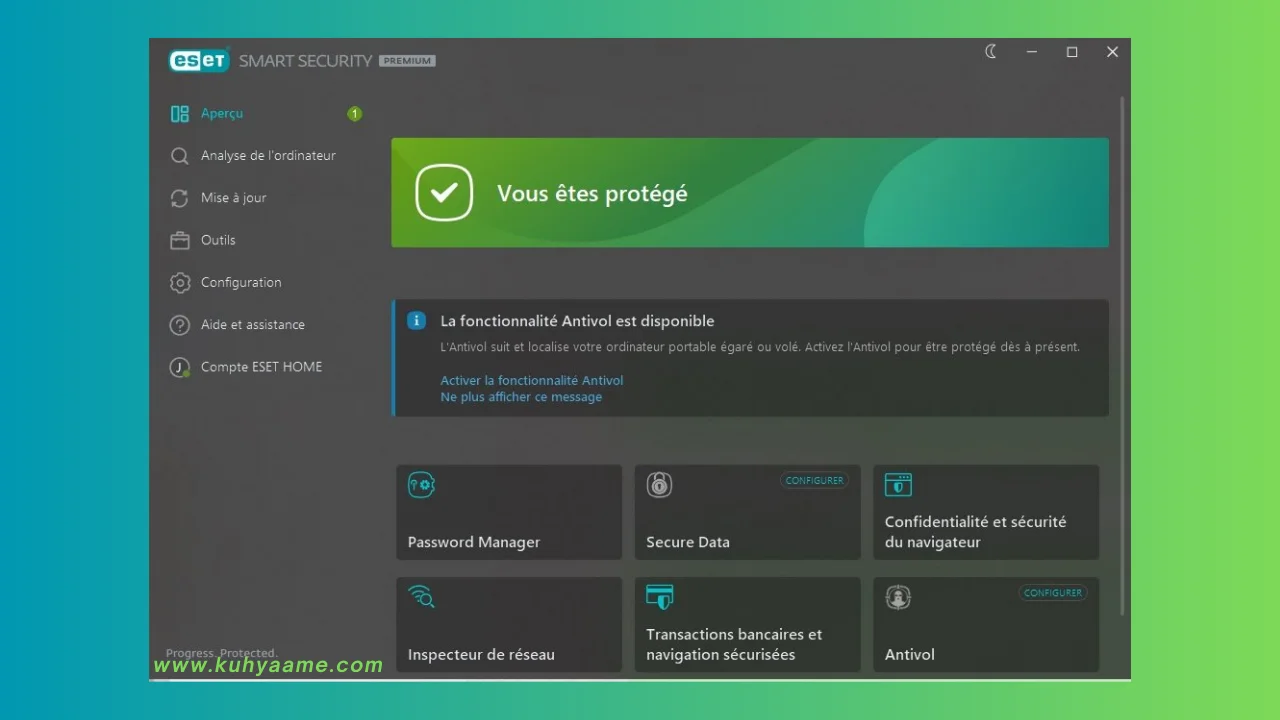Click the La fonctionnalité Antivol est disponible heading

(x=577, y=321)
